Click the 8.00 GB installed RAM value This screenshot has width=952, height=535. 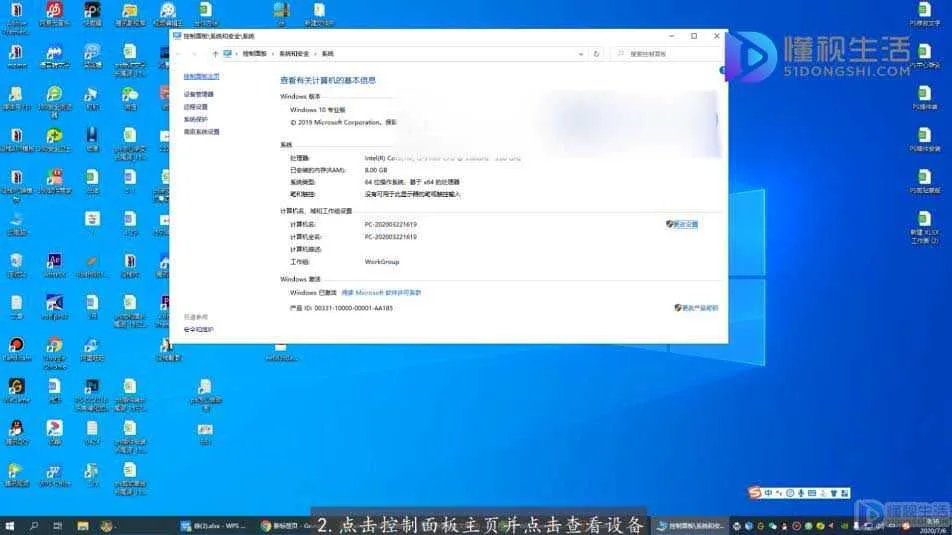point(376,170)
